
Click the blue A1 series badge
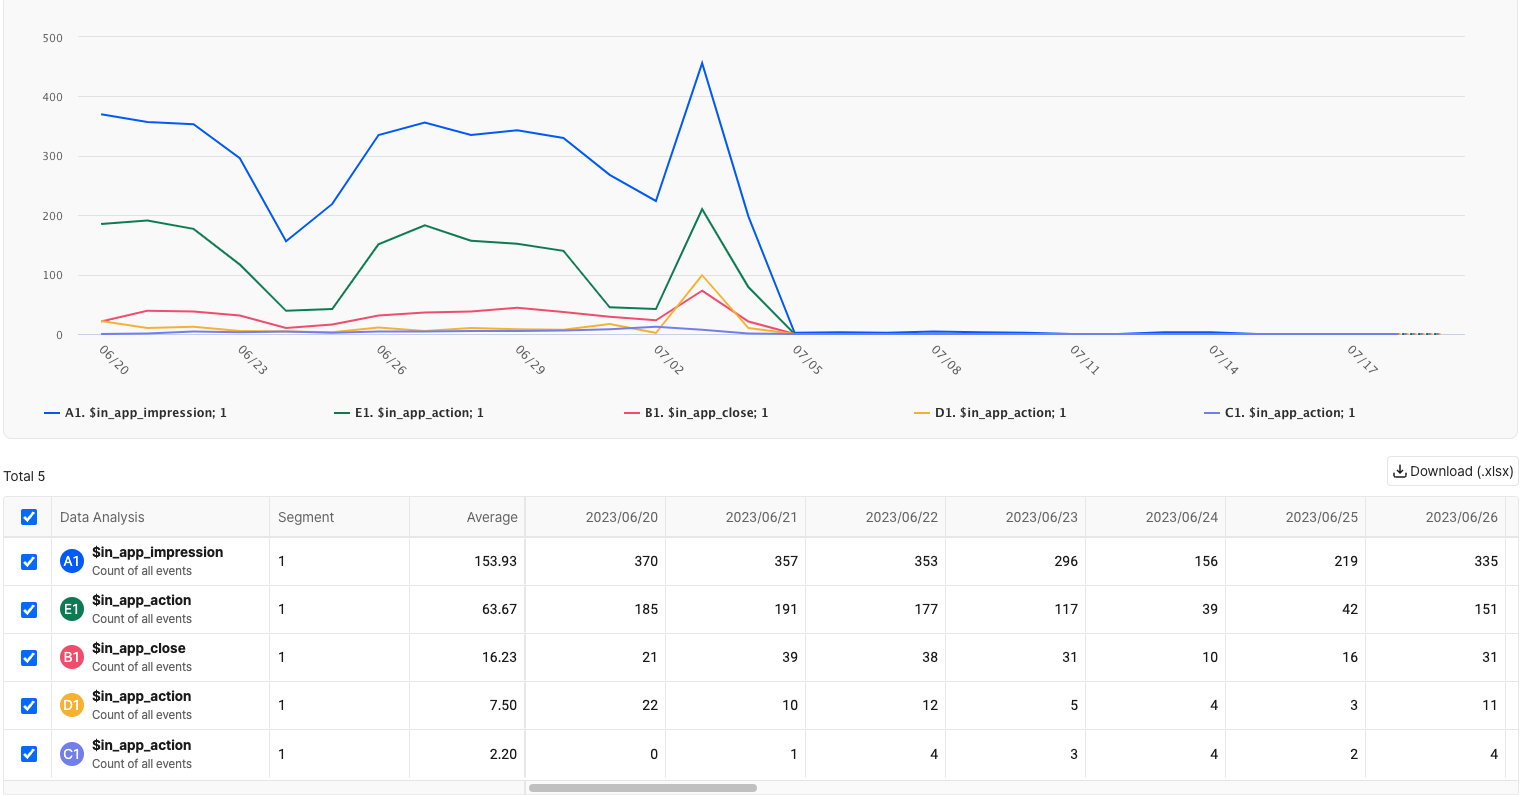[71, 561]
